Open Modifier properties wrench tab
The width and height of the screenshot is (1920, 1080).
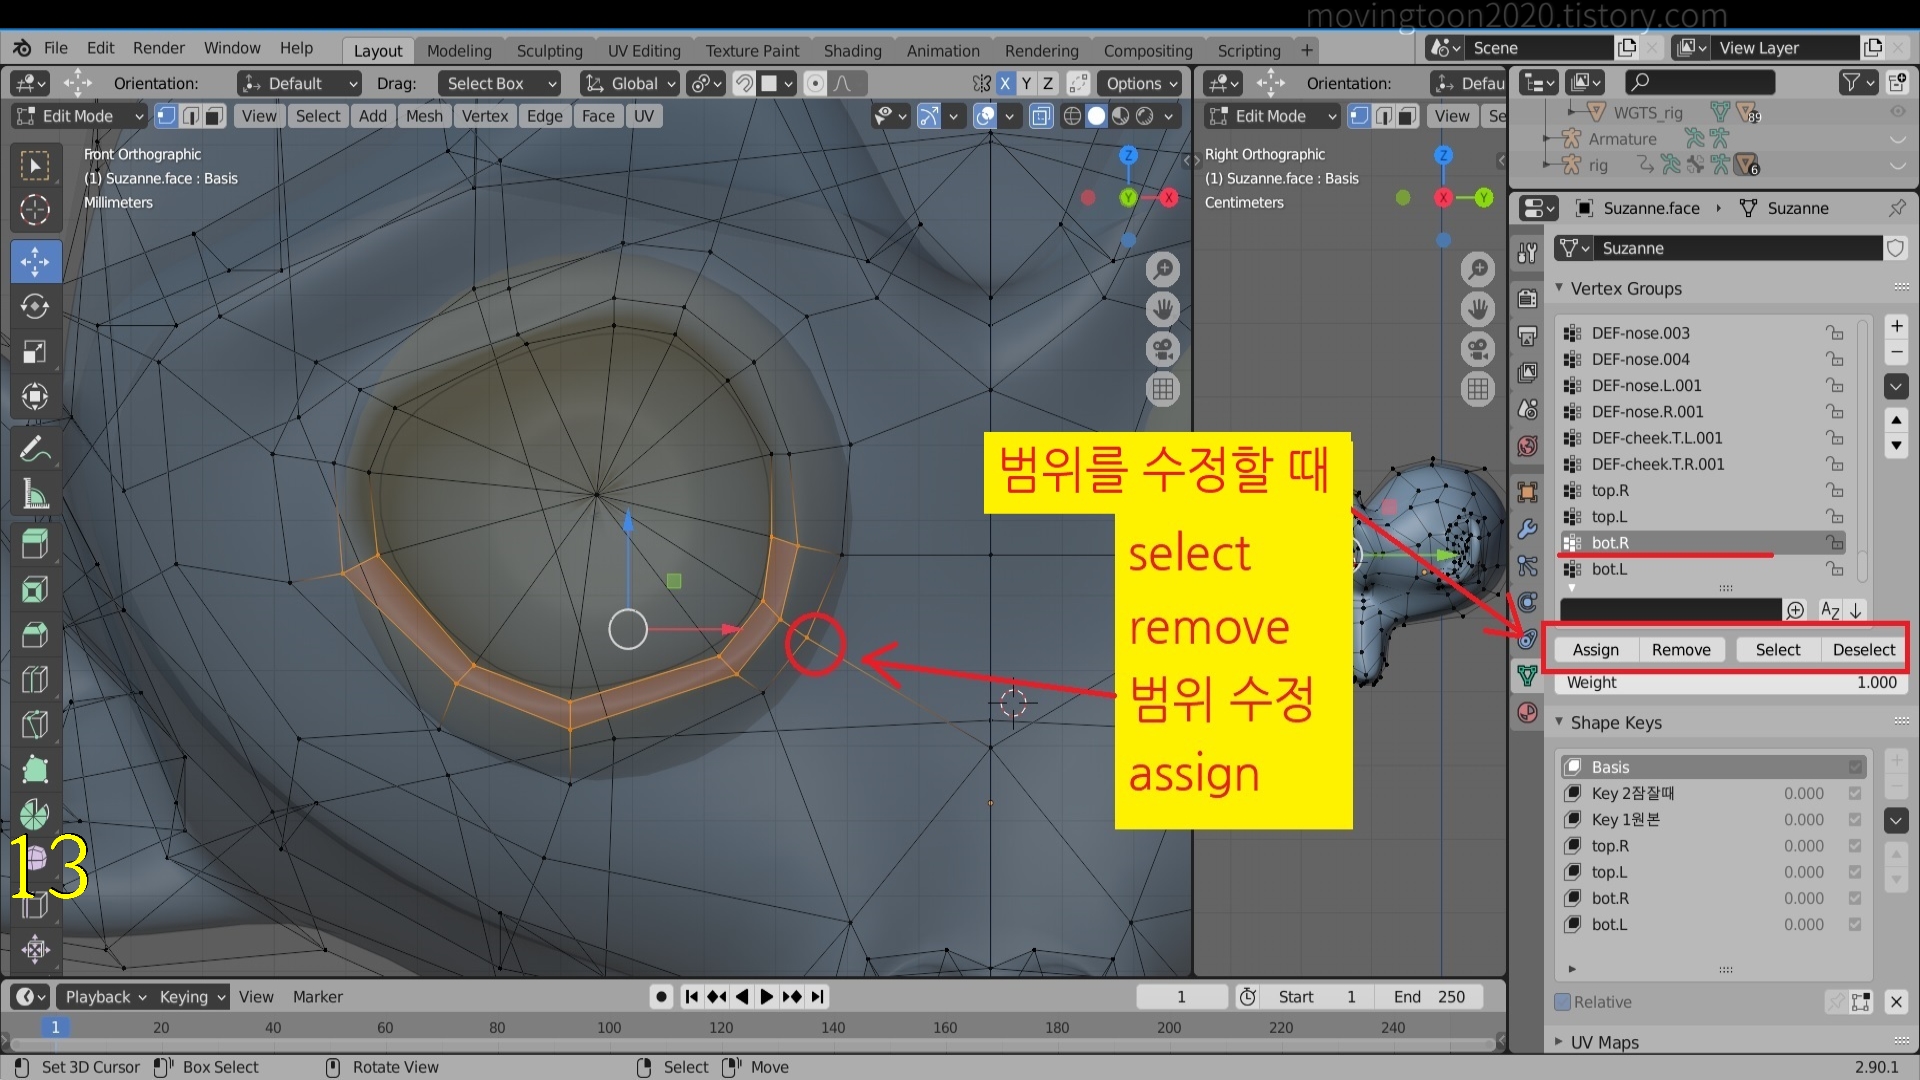[1527, 529]
